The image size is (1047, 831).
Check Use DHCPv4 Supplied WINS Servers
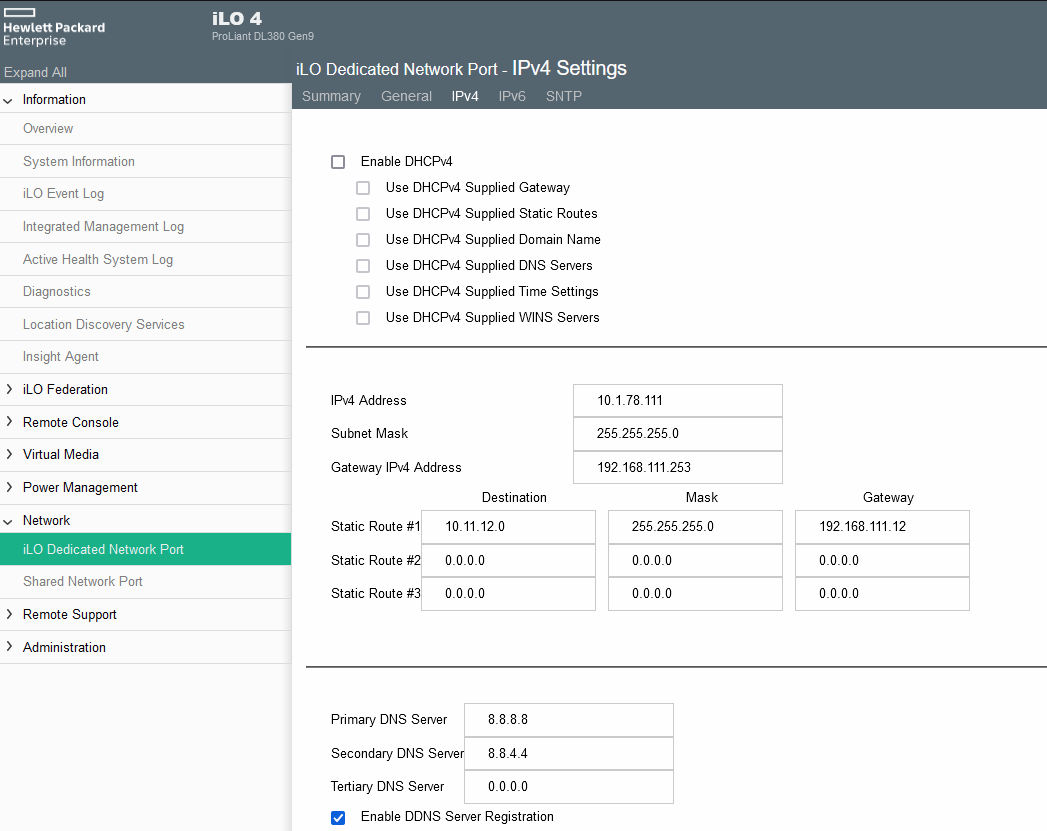click(x=363, y=317)
